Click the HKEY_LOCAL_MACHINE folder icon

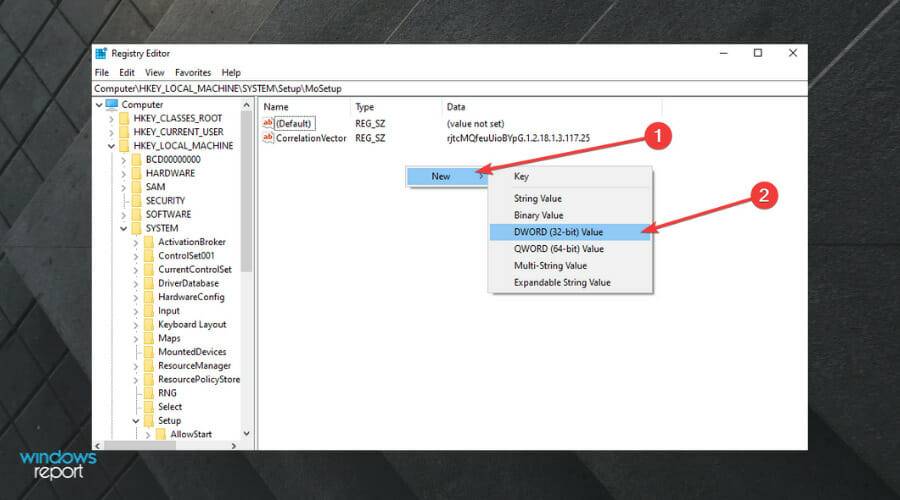pyautogui.click(x=124, y=146)
